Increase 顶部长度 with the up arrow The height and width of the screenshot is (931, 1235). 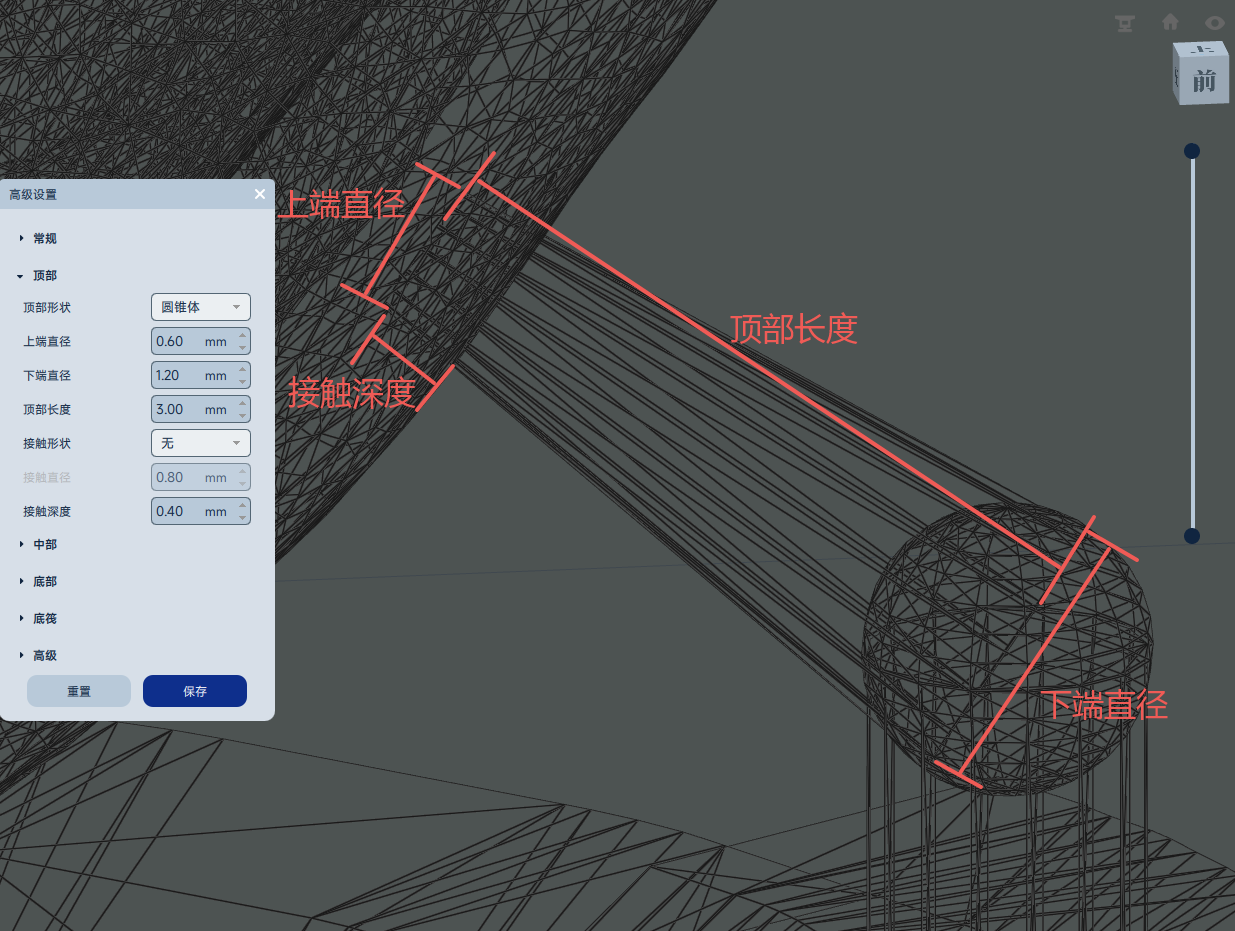click(242, 403)
